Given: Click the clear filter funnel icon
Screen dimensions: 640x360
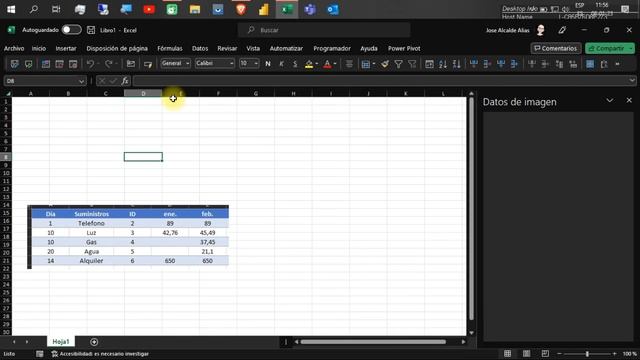Looking at the screenshot, I should 412,64.
